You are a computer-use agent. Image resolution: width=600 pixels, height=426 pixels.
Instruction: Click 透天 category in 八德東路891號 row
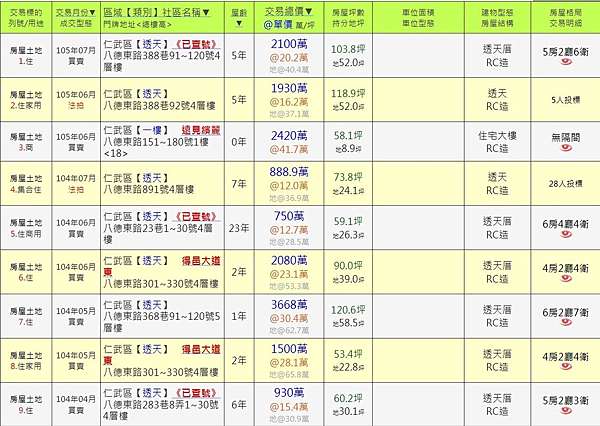point(152,178)
